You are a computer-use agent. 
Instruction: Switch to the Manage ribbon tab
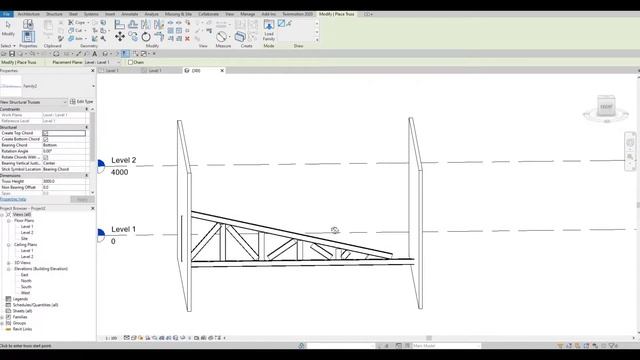(x=247, y=14)
